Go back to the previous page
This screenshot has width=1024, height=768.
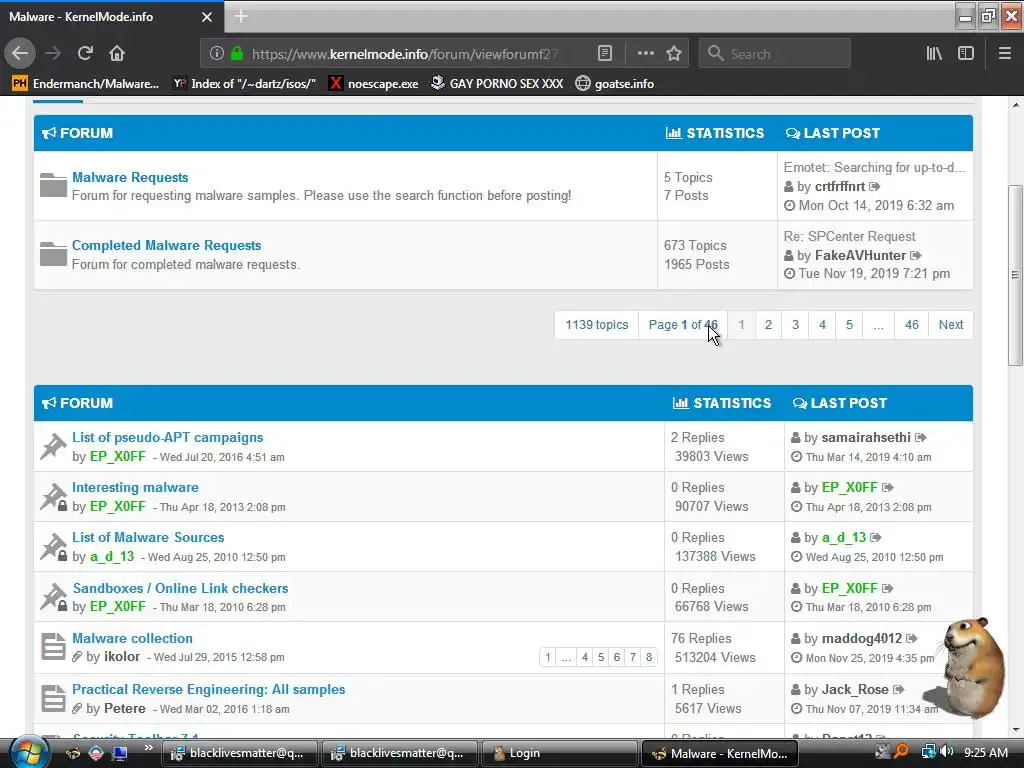point(20,54)
